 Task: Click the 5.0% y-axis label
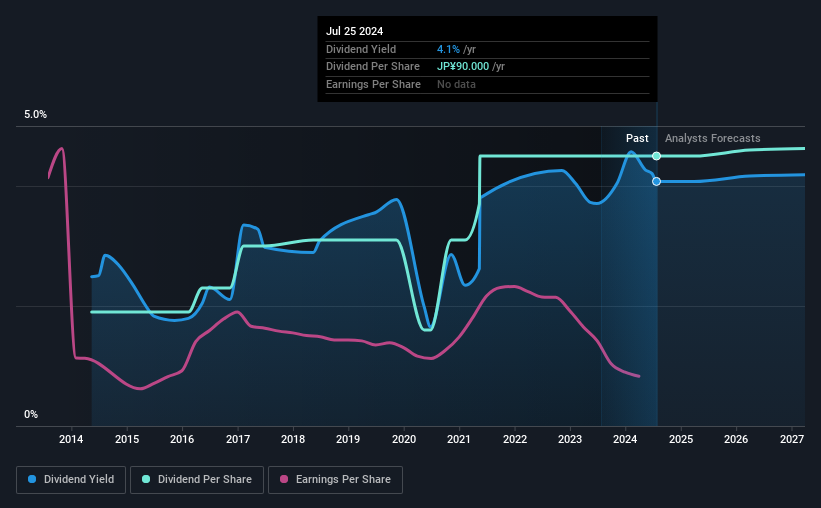point(36,114)
